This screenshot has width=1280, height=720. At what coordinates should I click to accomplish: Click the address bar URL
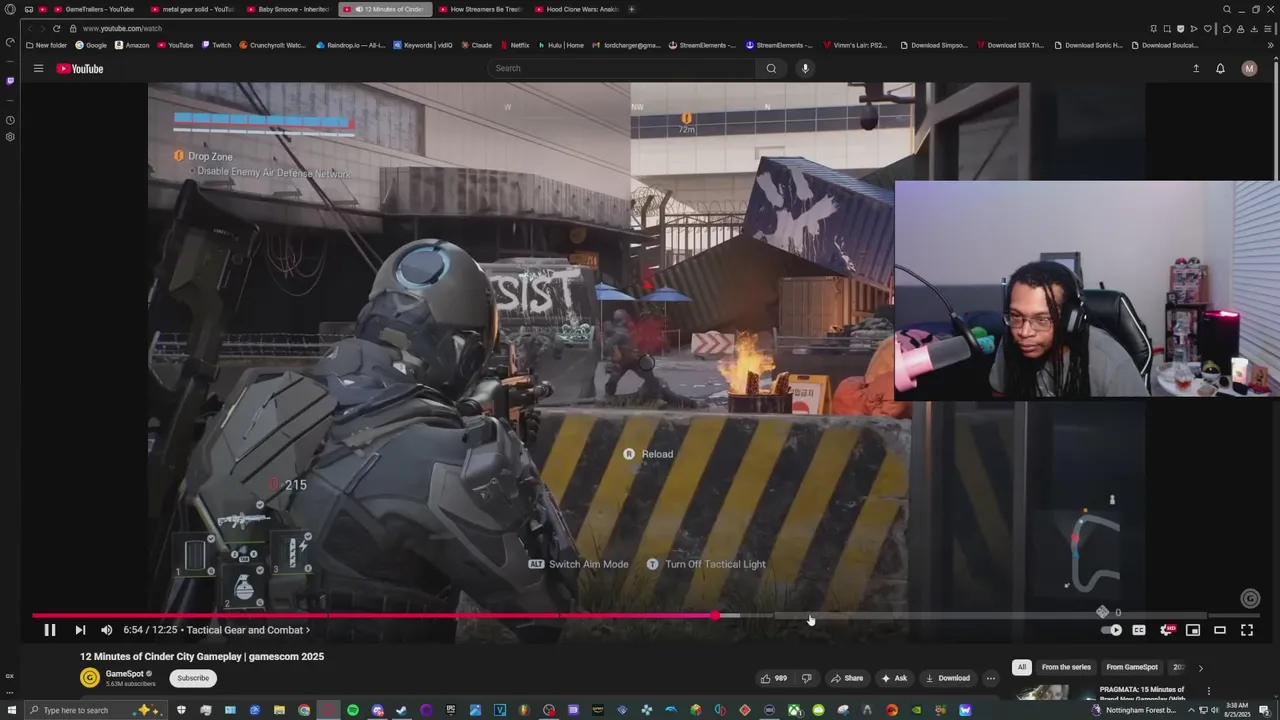[x=122, y=28]
